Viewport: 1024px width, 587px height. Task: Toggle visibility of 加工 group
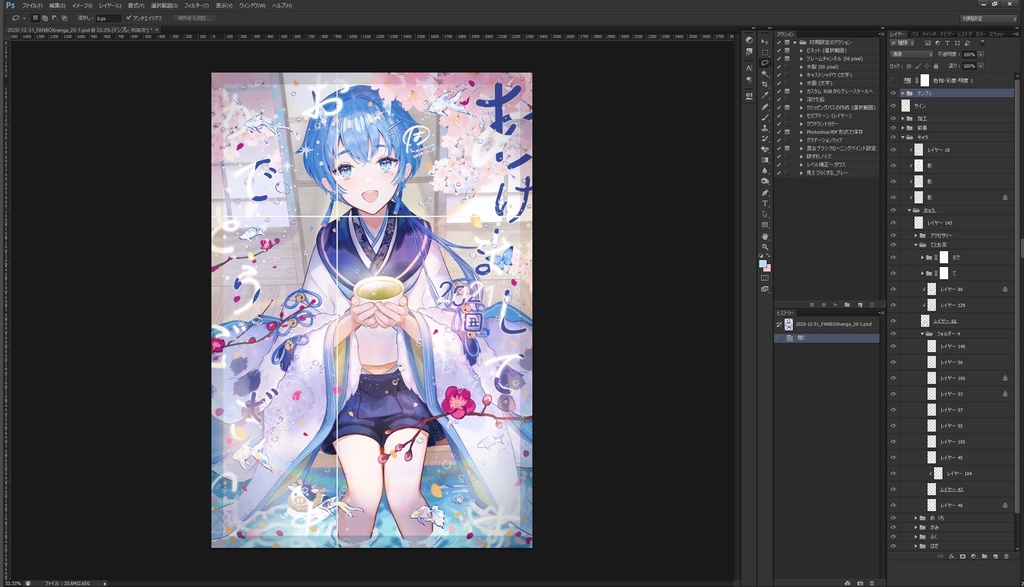tap(893, 119)
